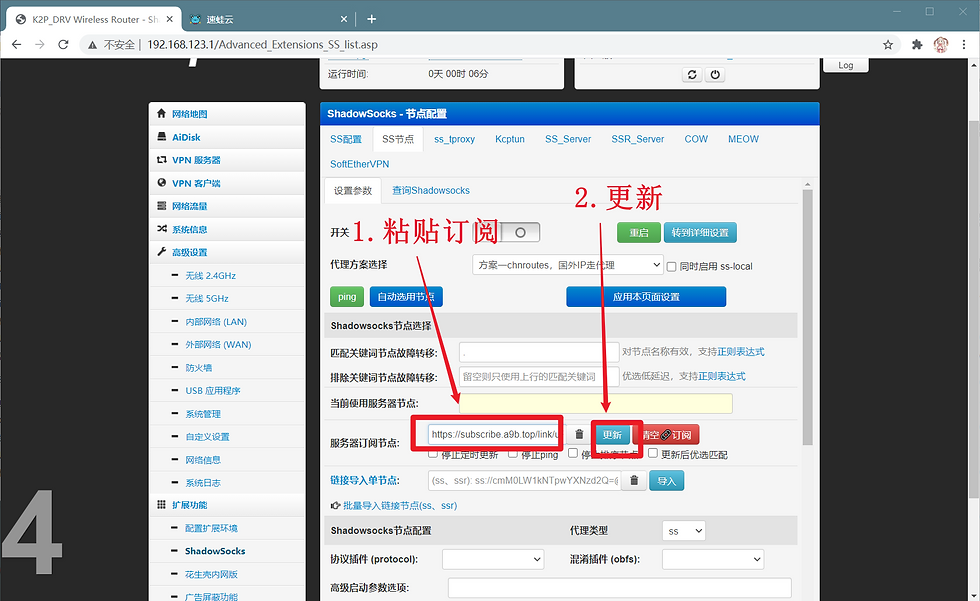Switch to the 速蛙云 browser tab
The height and width of the screenshot is (601, 980).
[269, 19]
